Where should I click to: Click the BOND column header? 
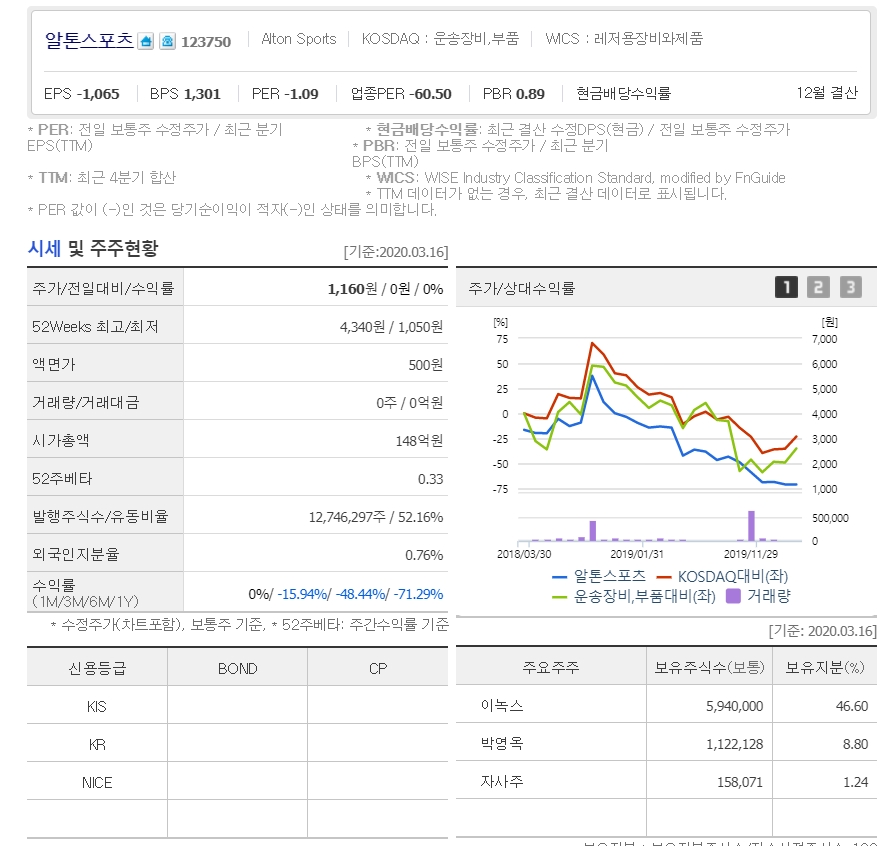(237, 668)
